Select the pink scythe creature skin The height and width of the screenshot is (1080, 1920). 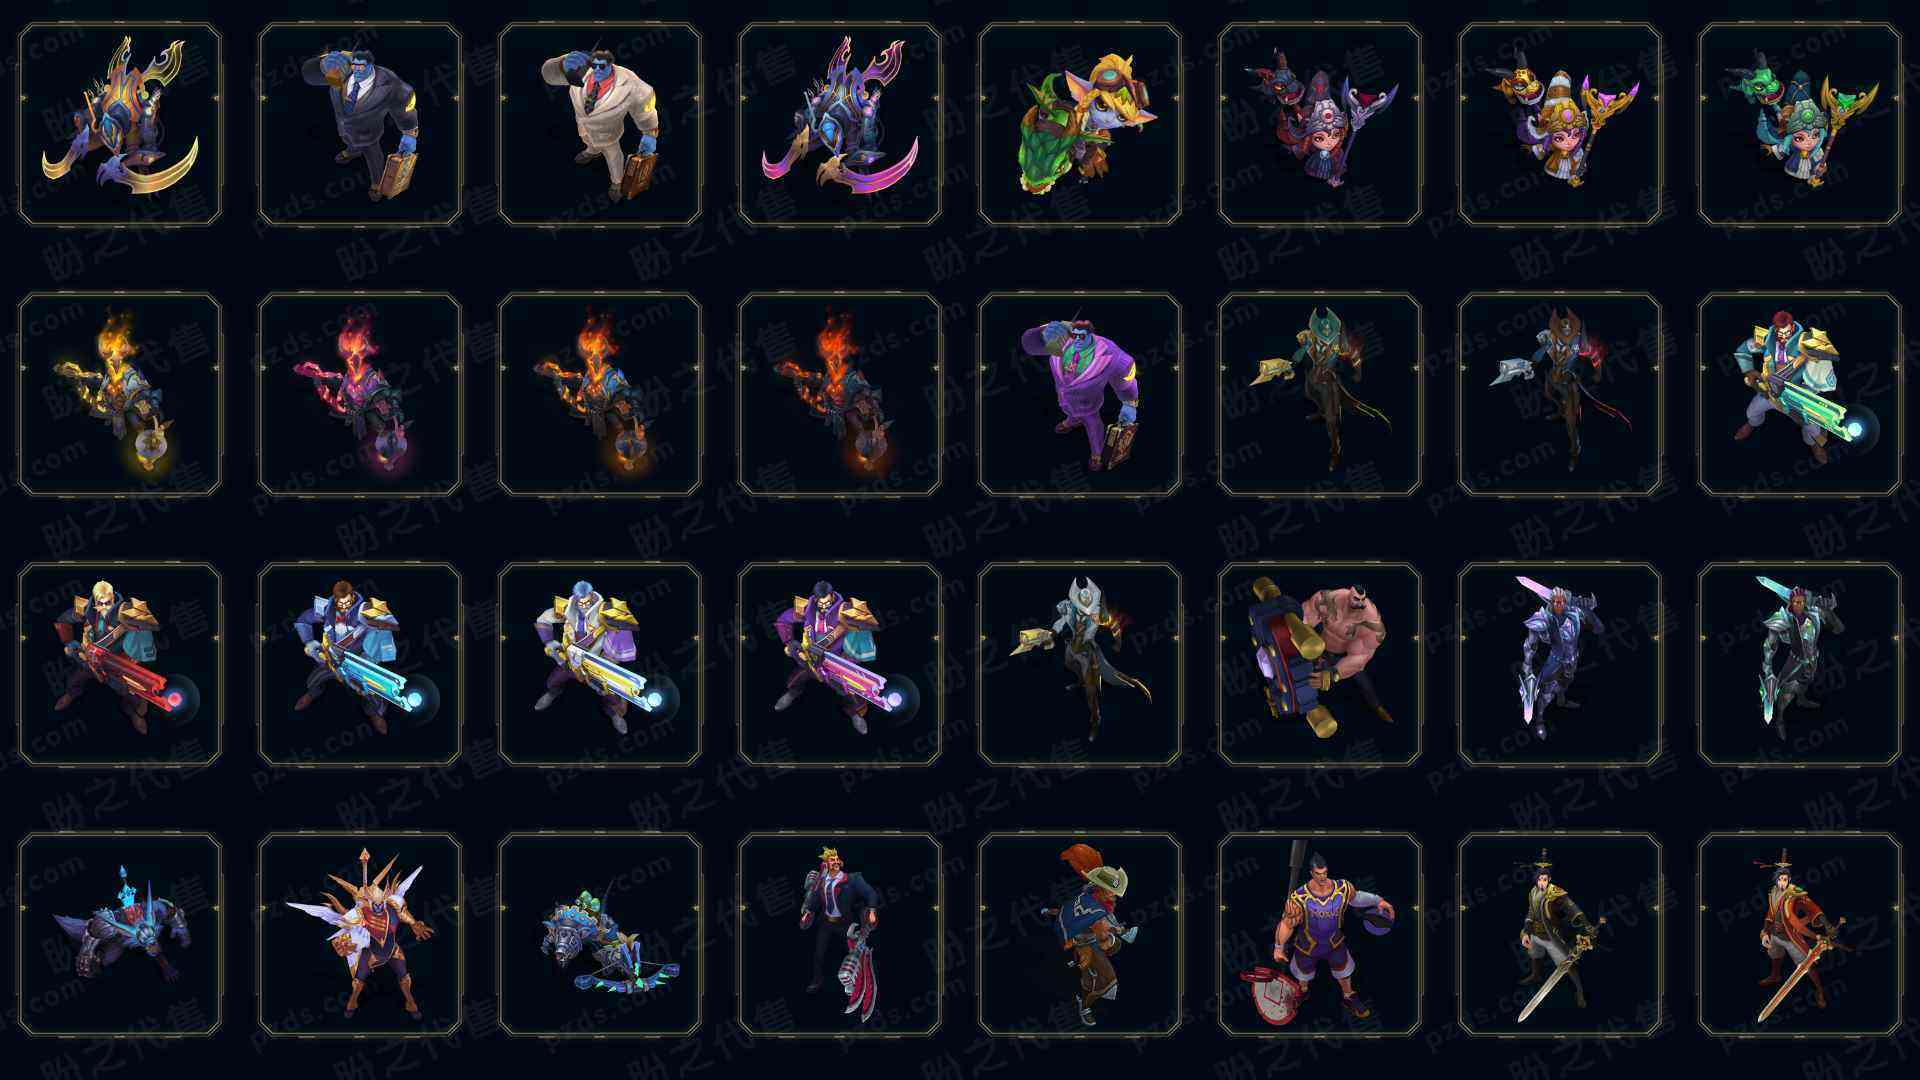pyautogui.click(x=840, y=124)
